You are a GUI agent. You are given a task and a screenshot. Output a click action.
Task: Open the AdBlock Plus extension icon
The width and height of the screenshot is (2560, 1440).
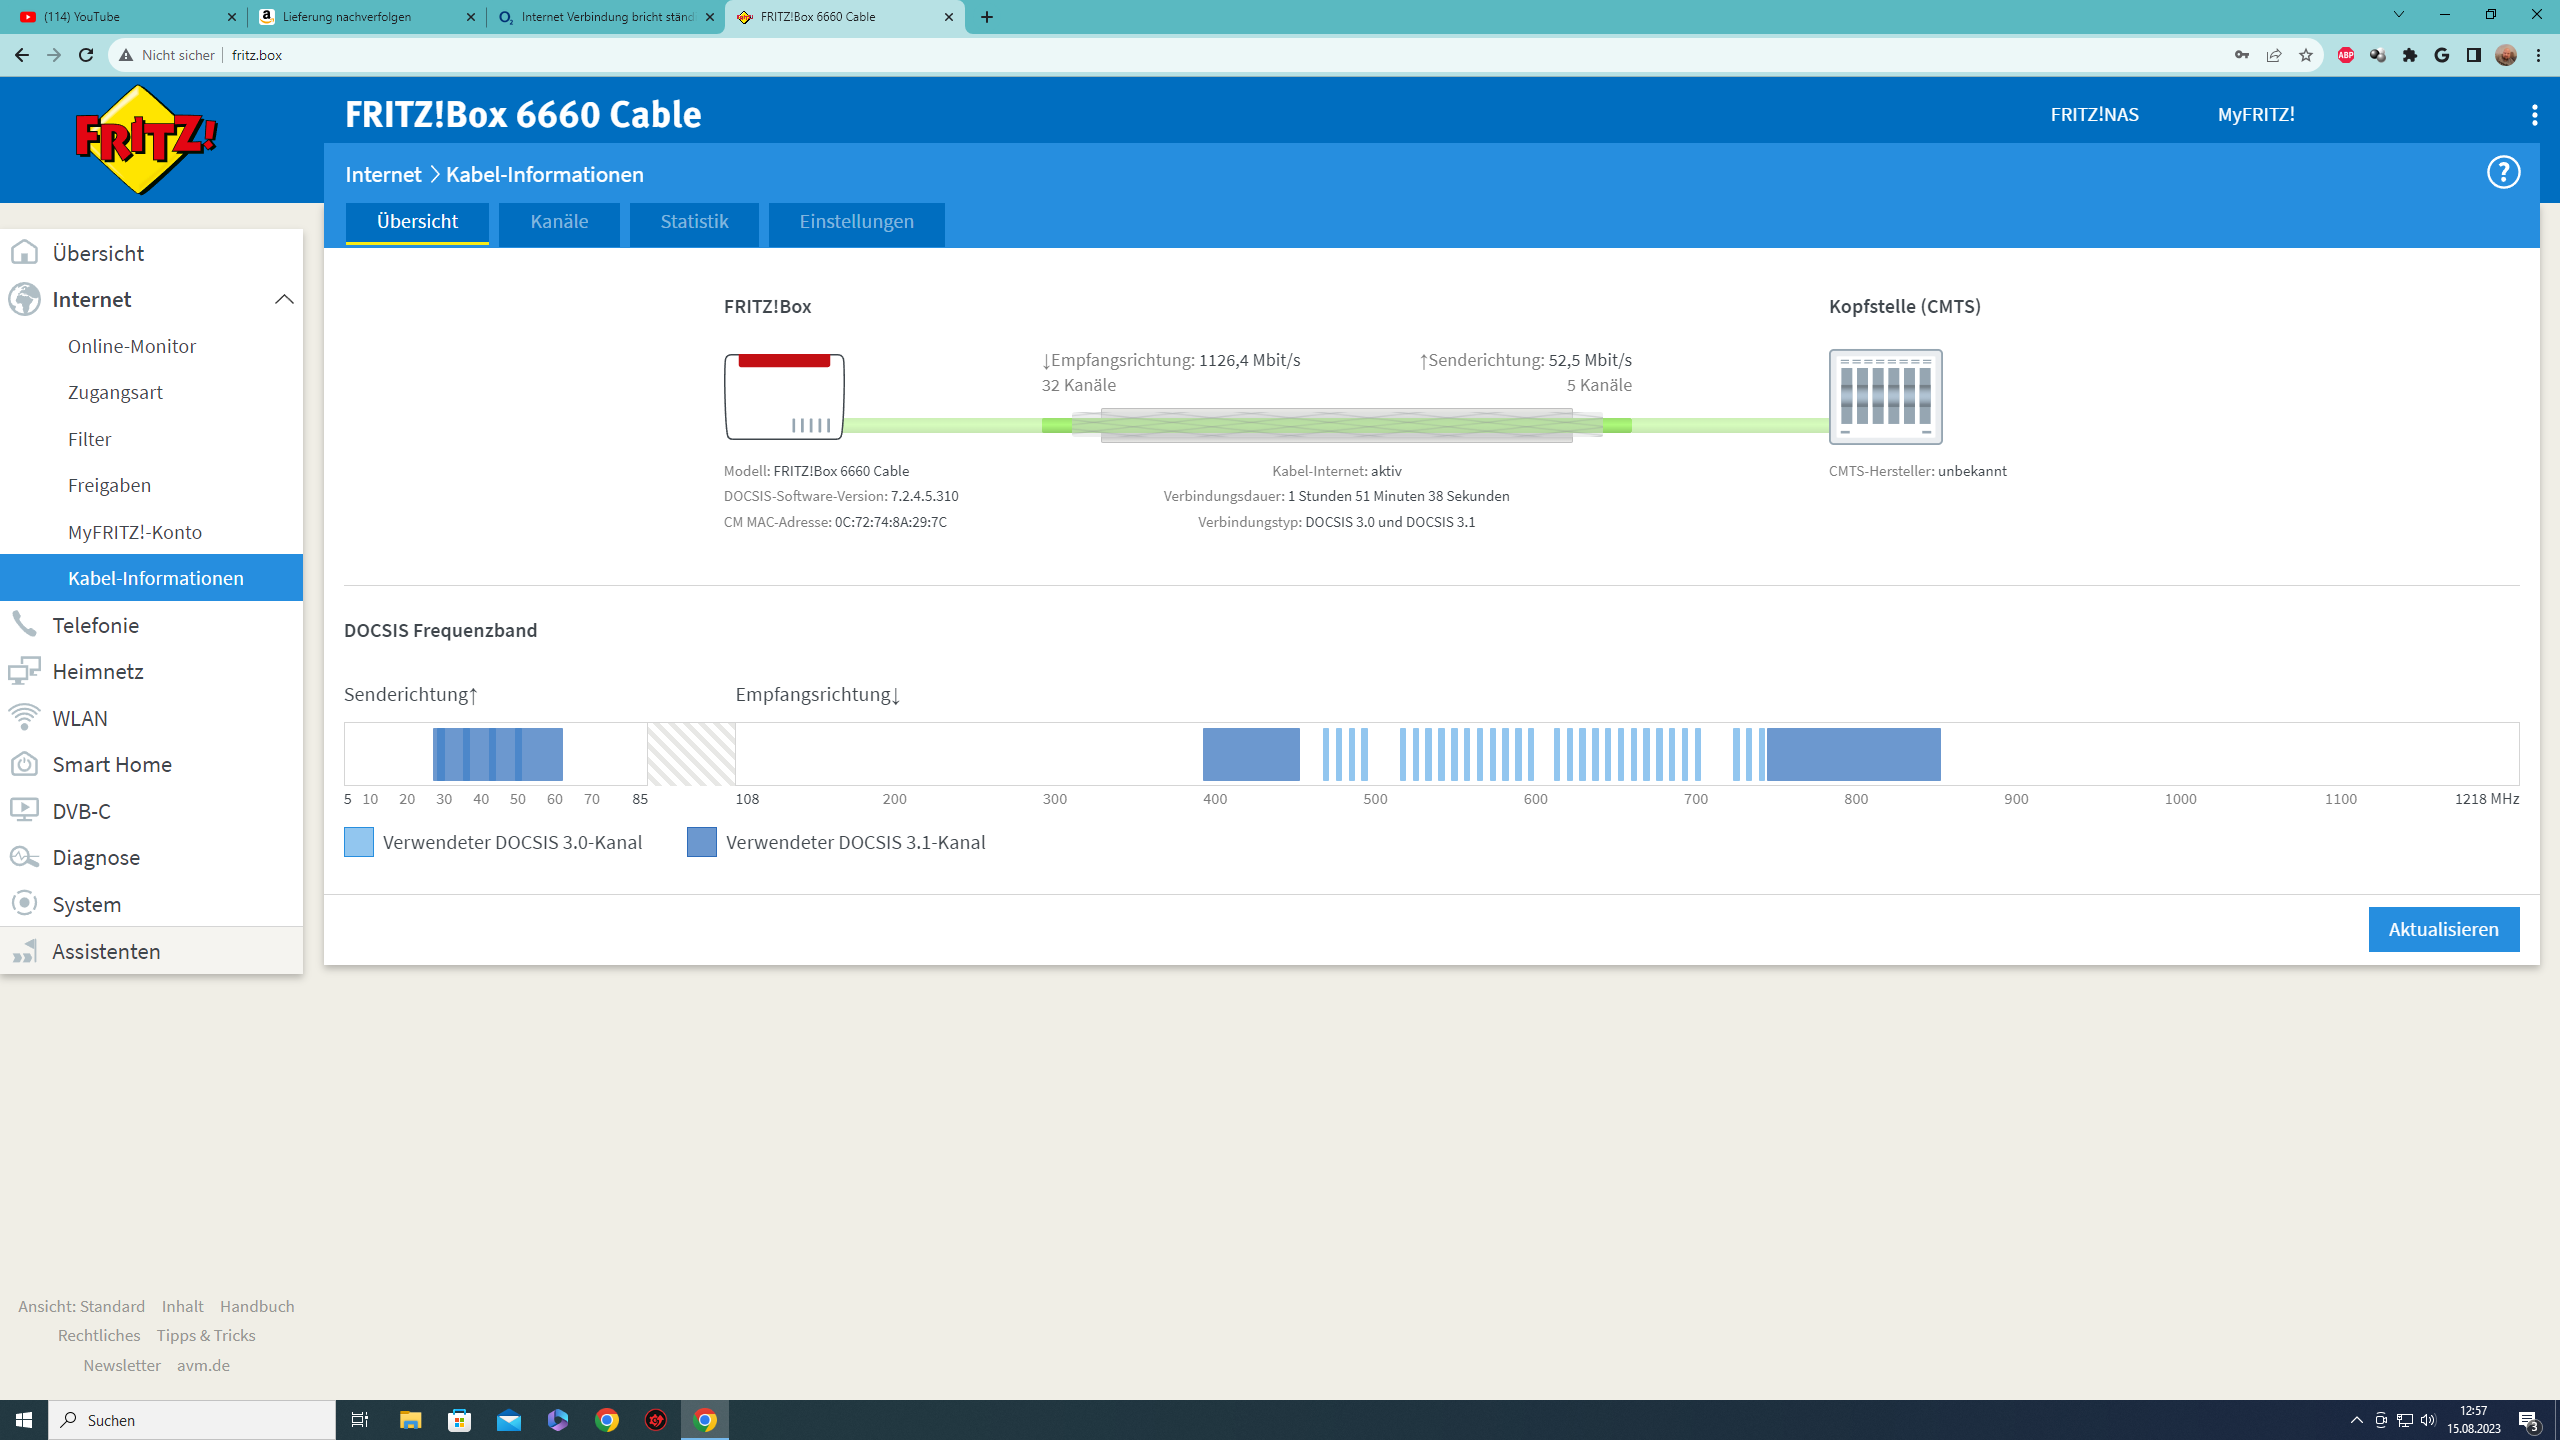(2345, 55)
